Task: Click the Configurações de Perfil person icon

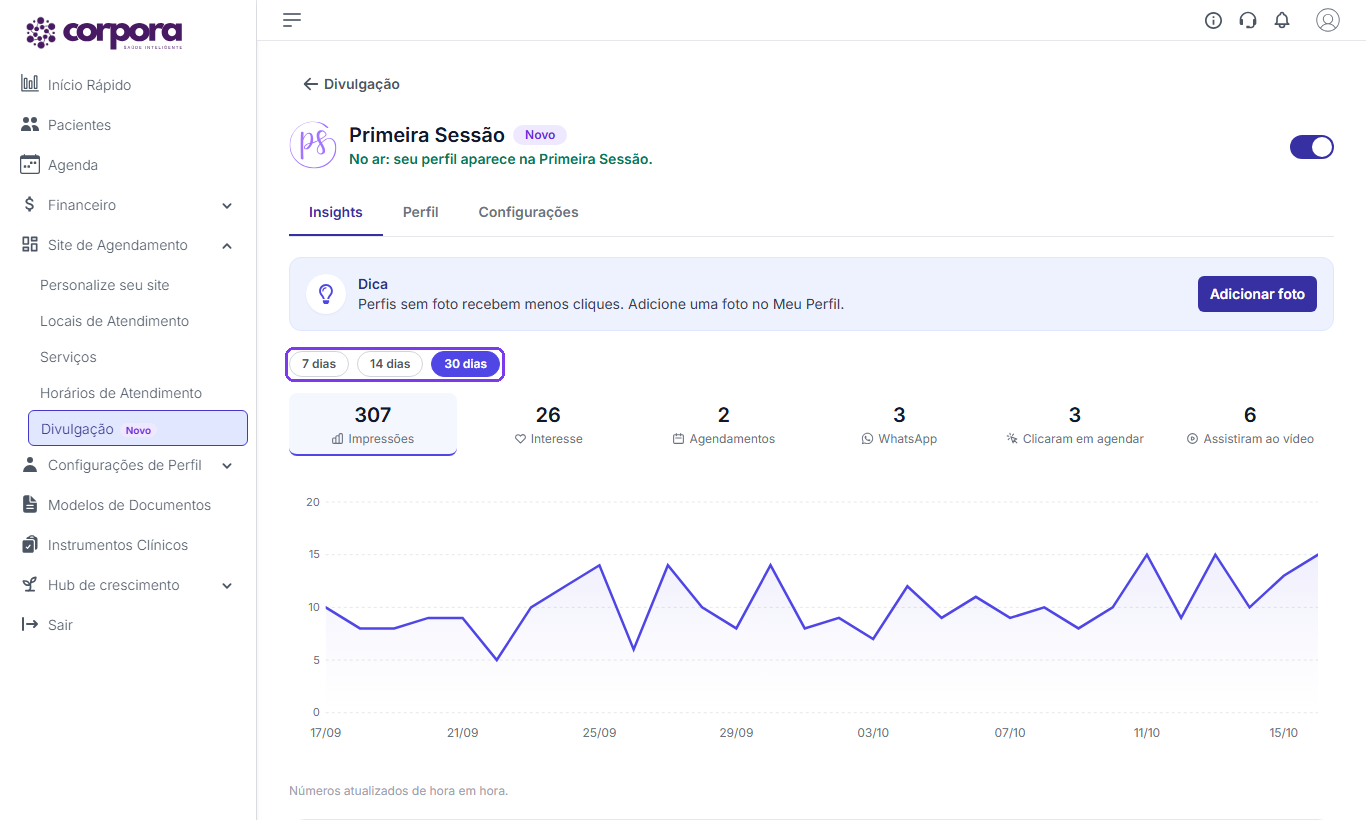Action: [30, 465]
